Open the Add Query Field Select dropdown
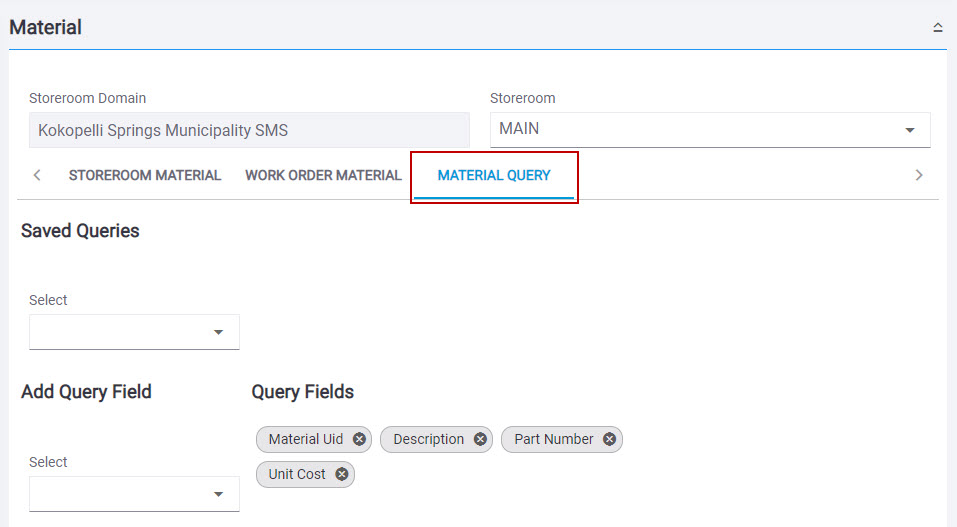Viewport: 957px width, 527px height. pyautogui.click(x=134, y=493)
